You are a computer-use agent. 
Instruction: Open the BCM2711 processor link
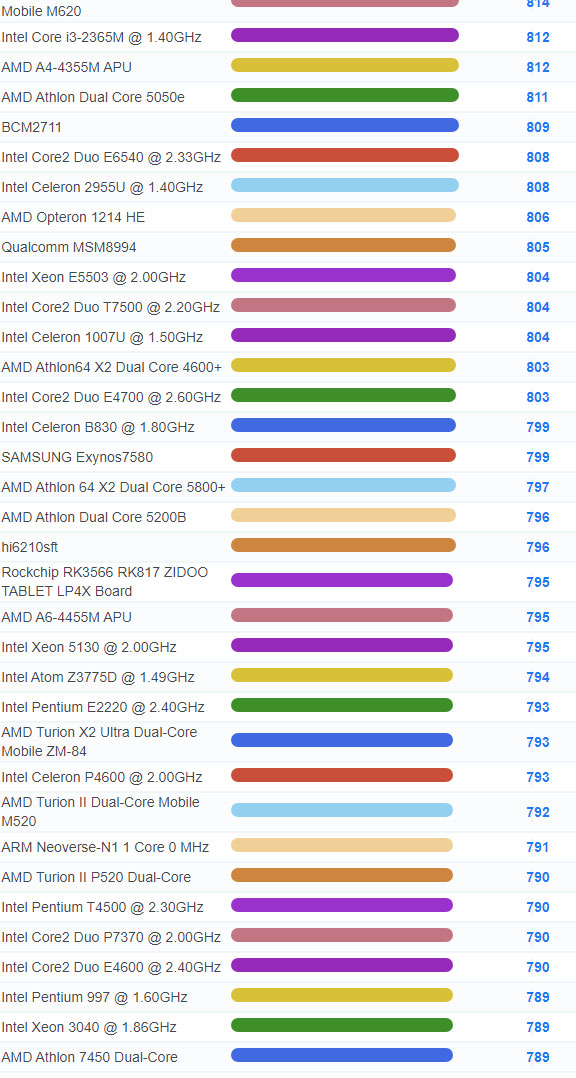32,127
